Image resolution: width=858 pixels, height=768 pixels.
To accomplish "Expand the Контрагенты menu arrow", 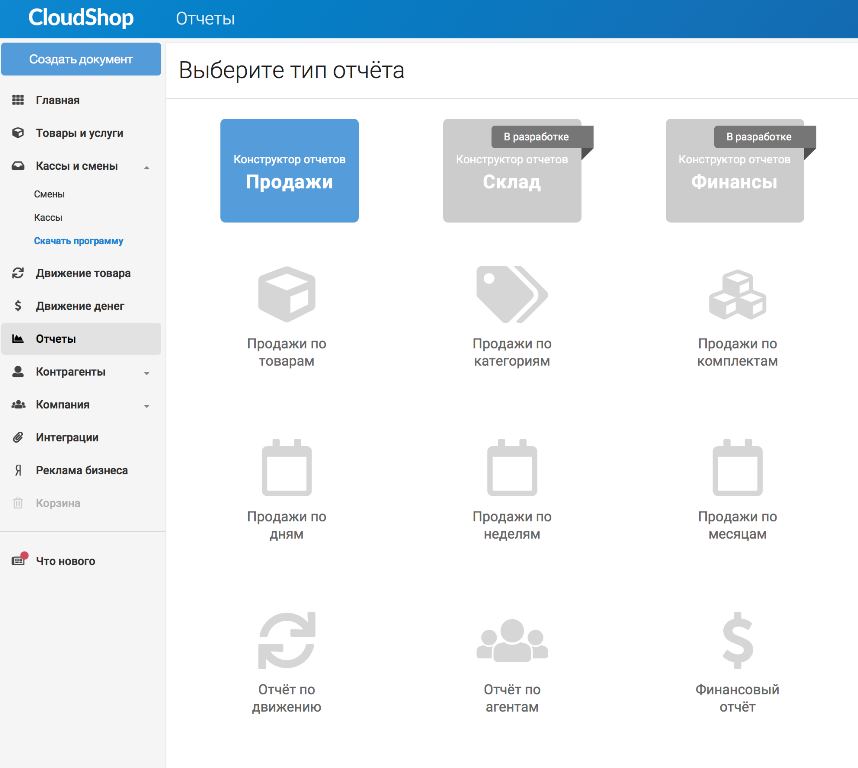I will (147, 373).
